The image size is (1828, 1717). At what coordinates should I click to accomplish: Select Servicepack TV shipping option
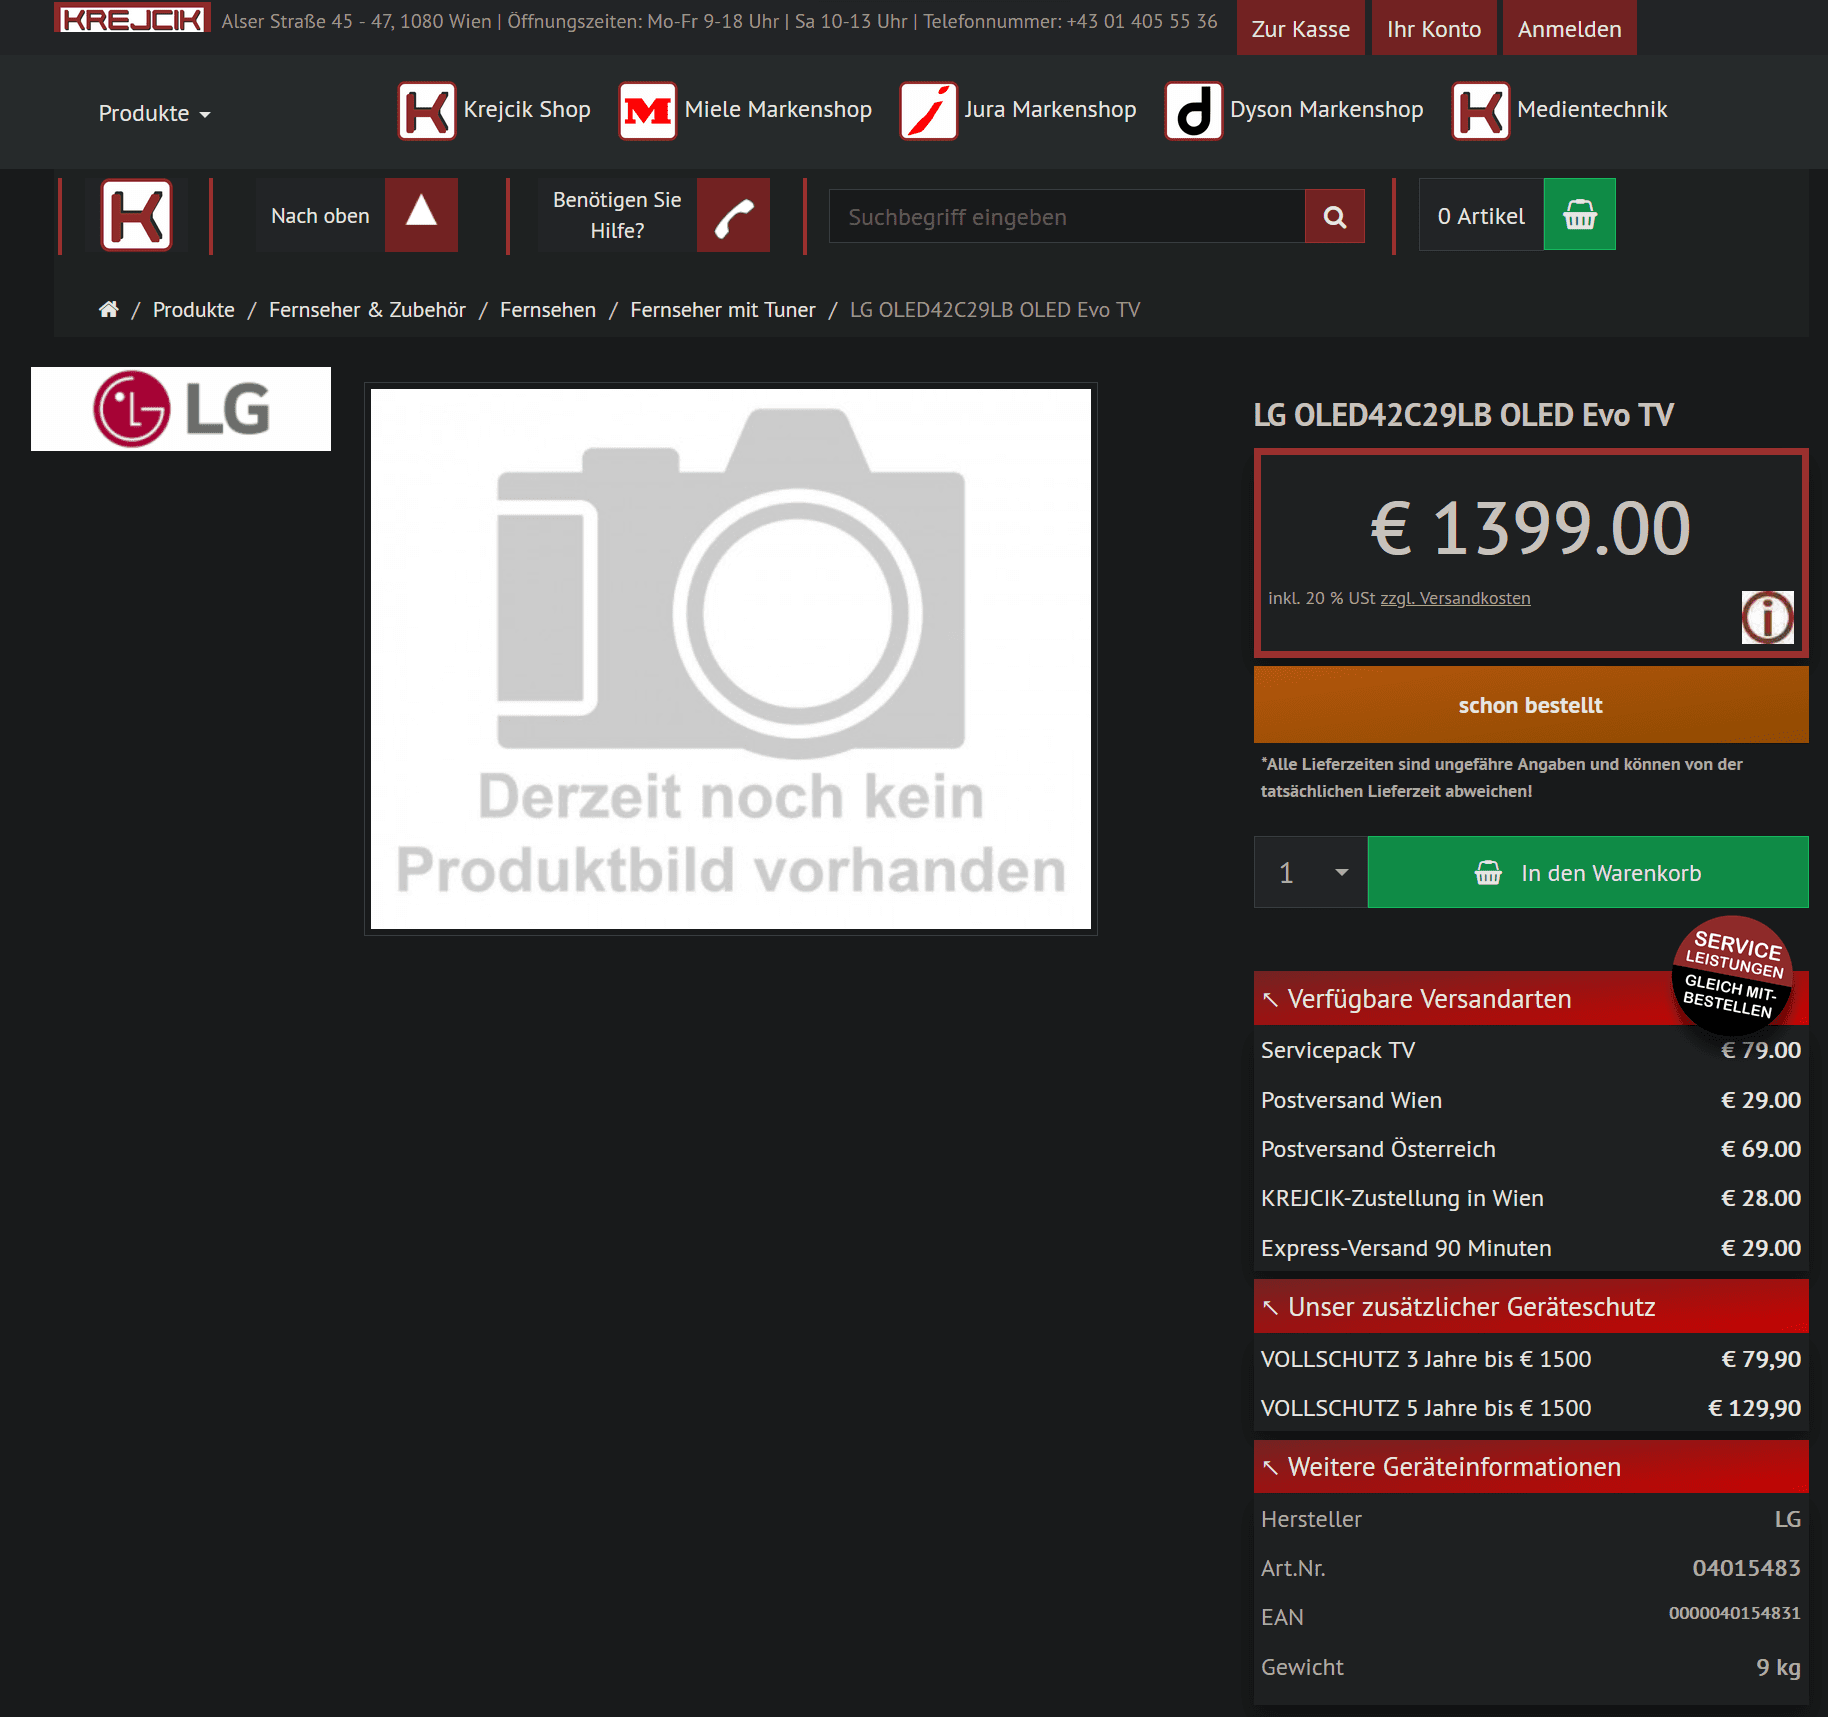(x=1531, y=1050)
